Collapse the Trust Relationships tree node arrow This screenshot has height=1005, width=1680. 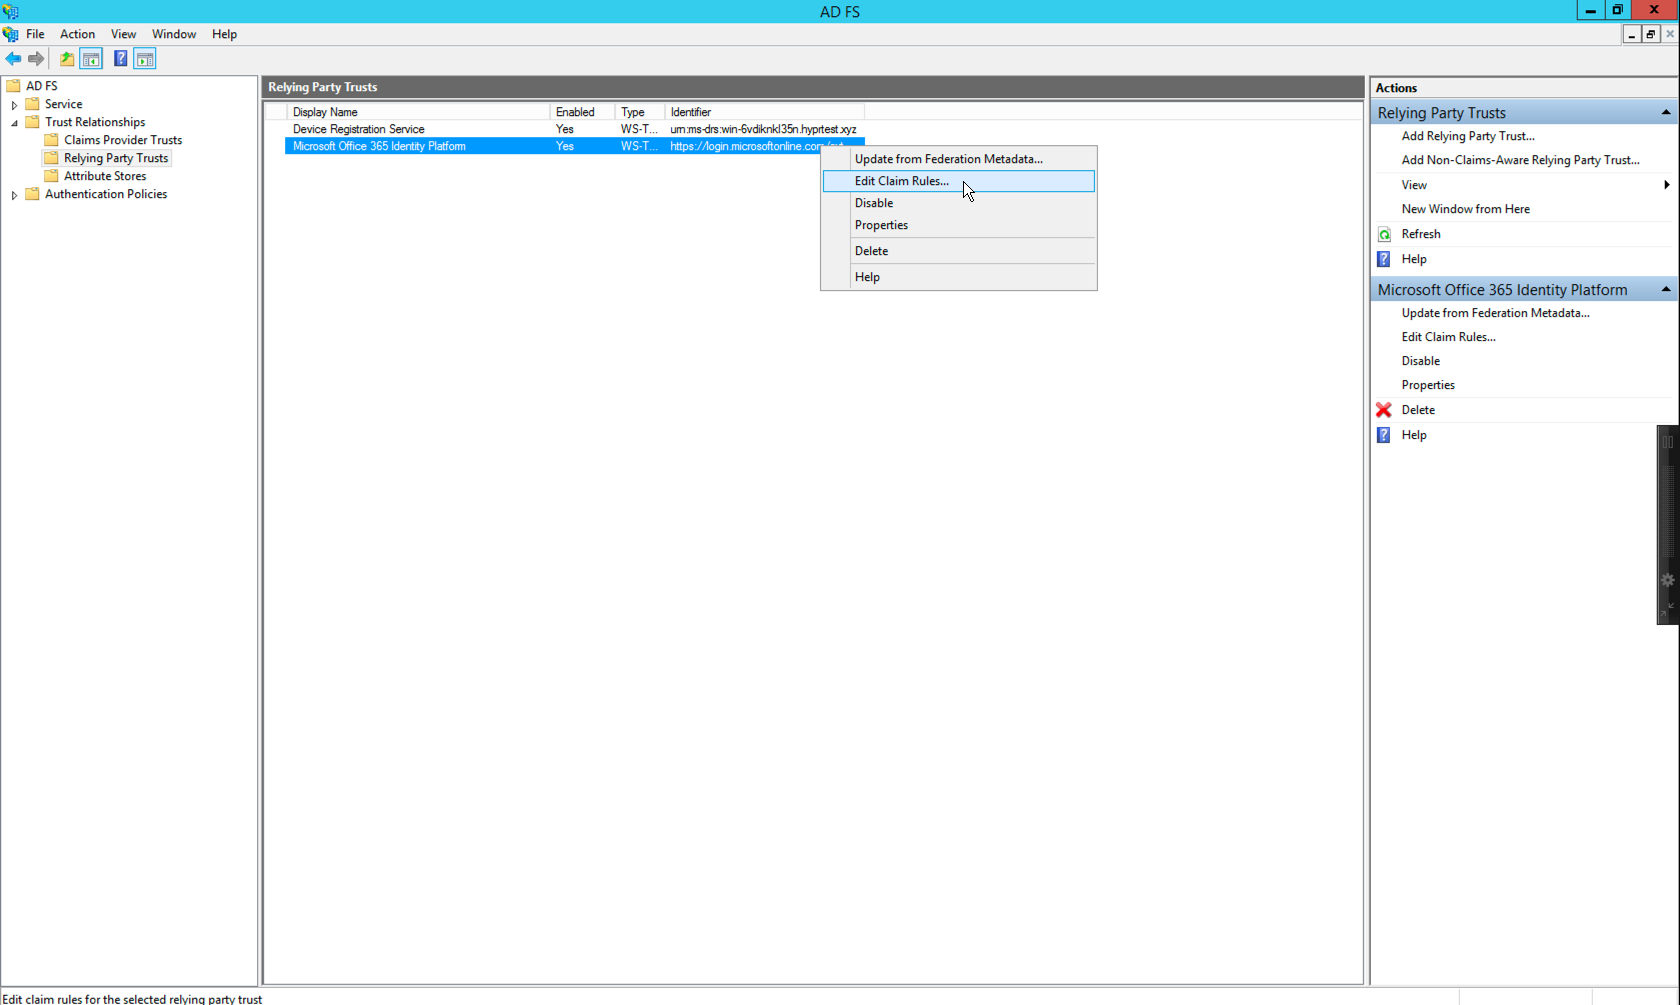coord(14,122)
